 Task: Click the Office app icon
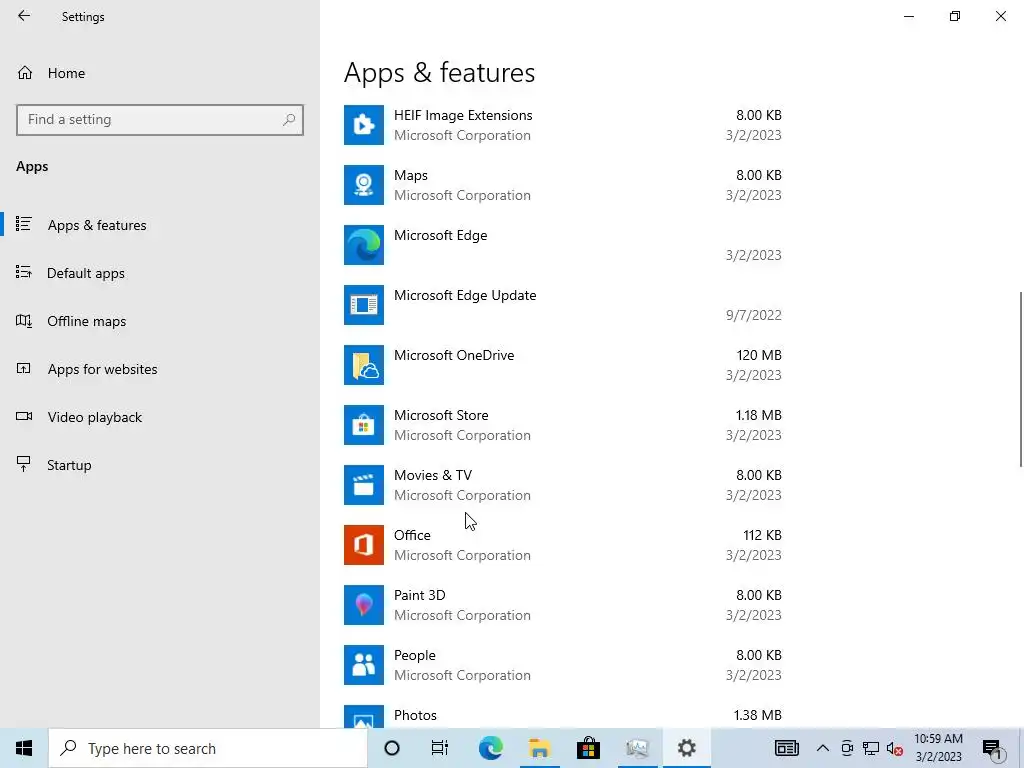[364, 545]
